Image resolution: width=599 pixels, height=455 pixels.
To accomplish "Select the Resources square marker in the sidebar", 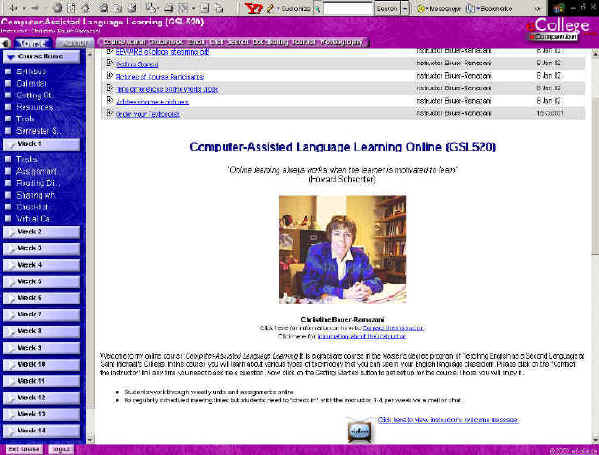I will (x=7, y=107).
